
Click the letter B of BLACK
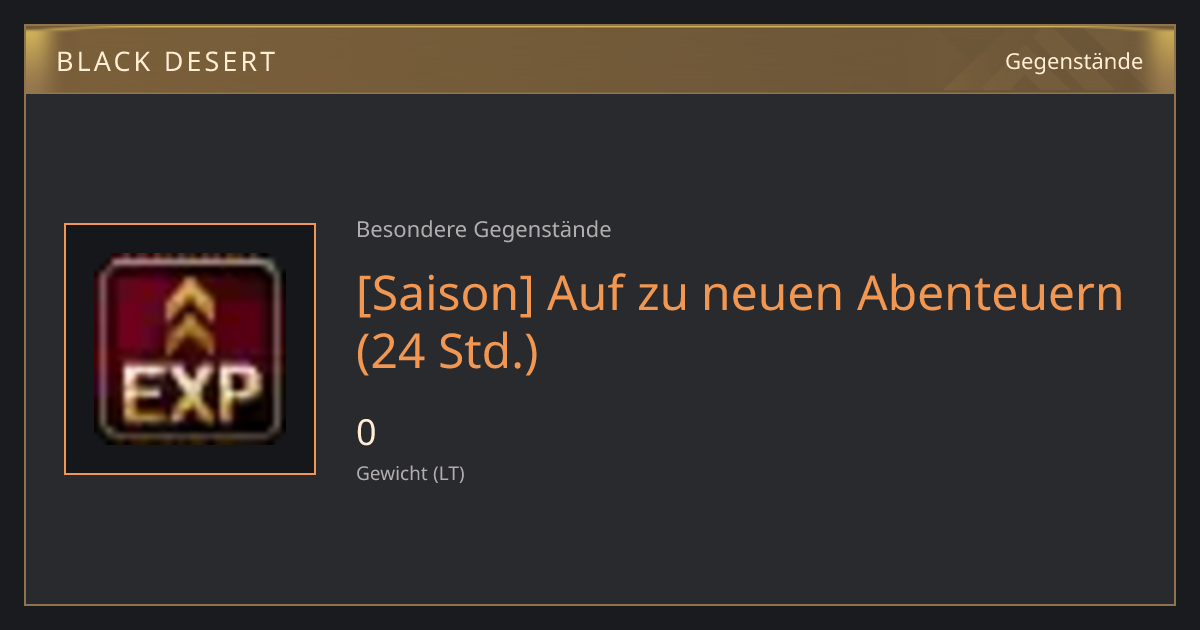pos(64,62)
